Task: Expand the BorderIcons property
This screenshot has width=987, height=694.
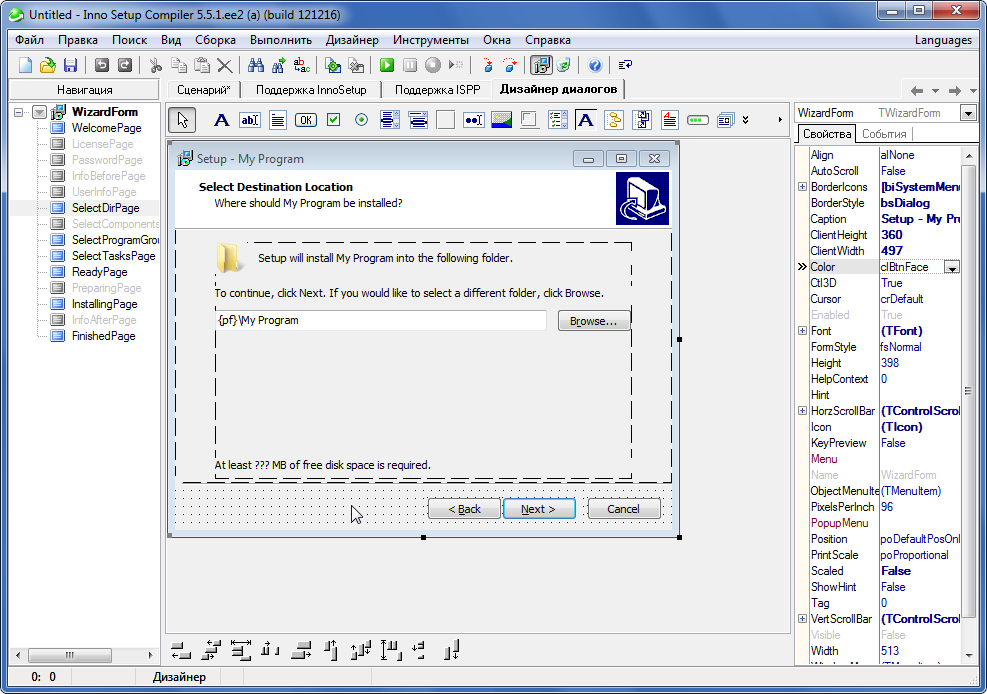Action: pyautogui.click(x=802, y=187)
